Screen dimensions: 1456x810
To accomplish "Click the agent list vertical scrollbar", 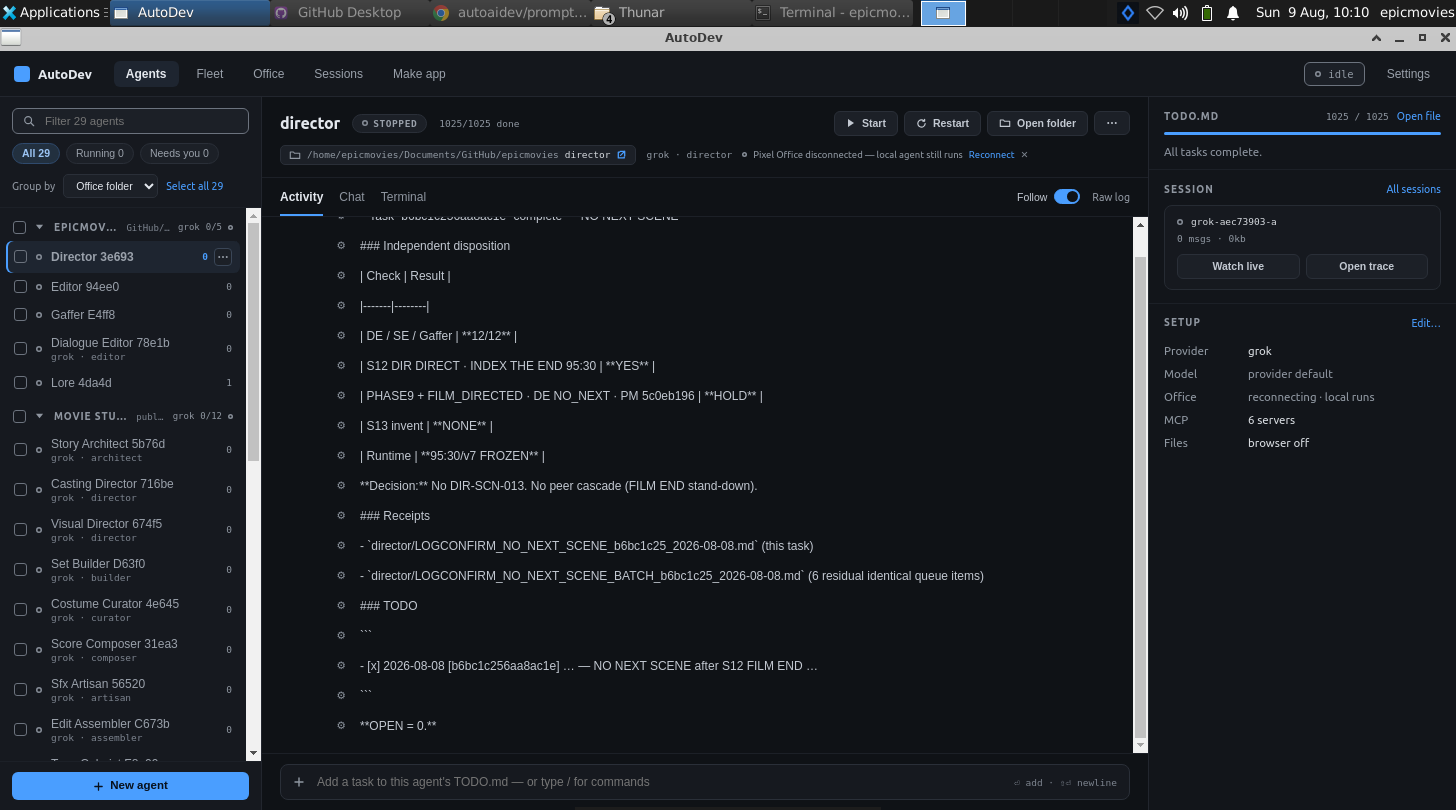I will [253, 340].
